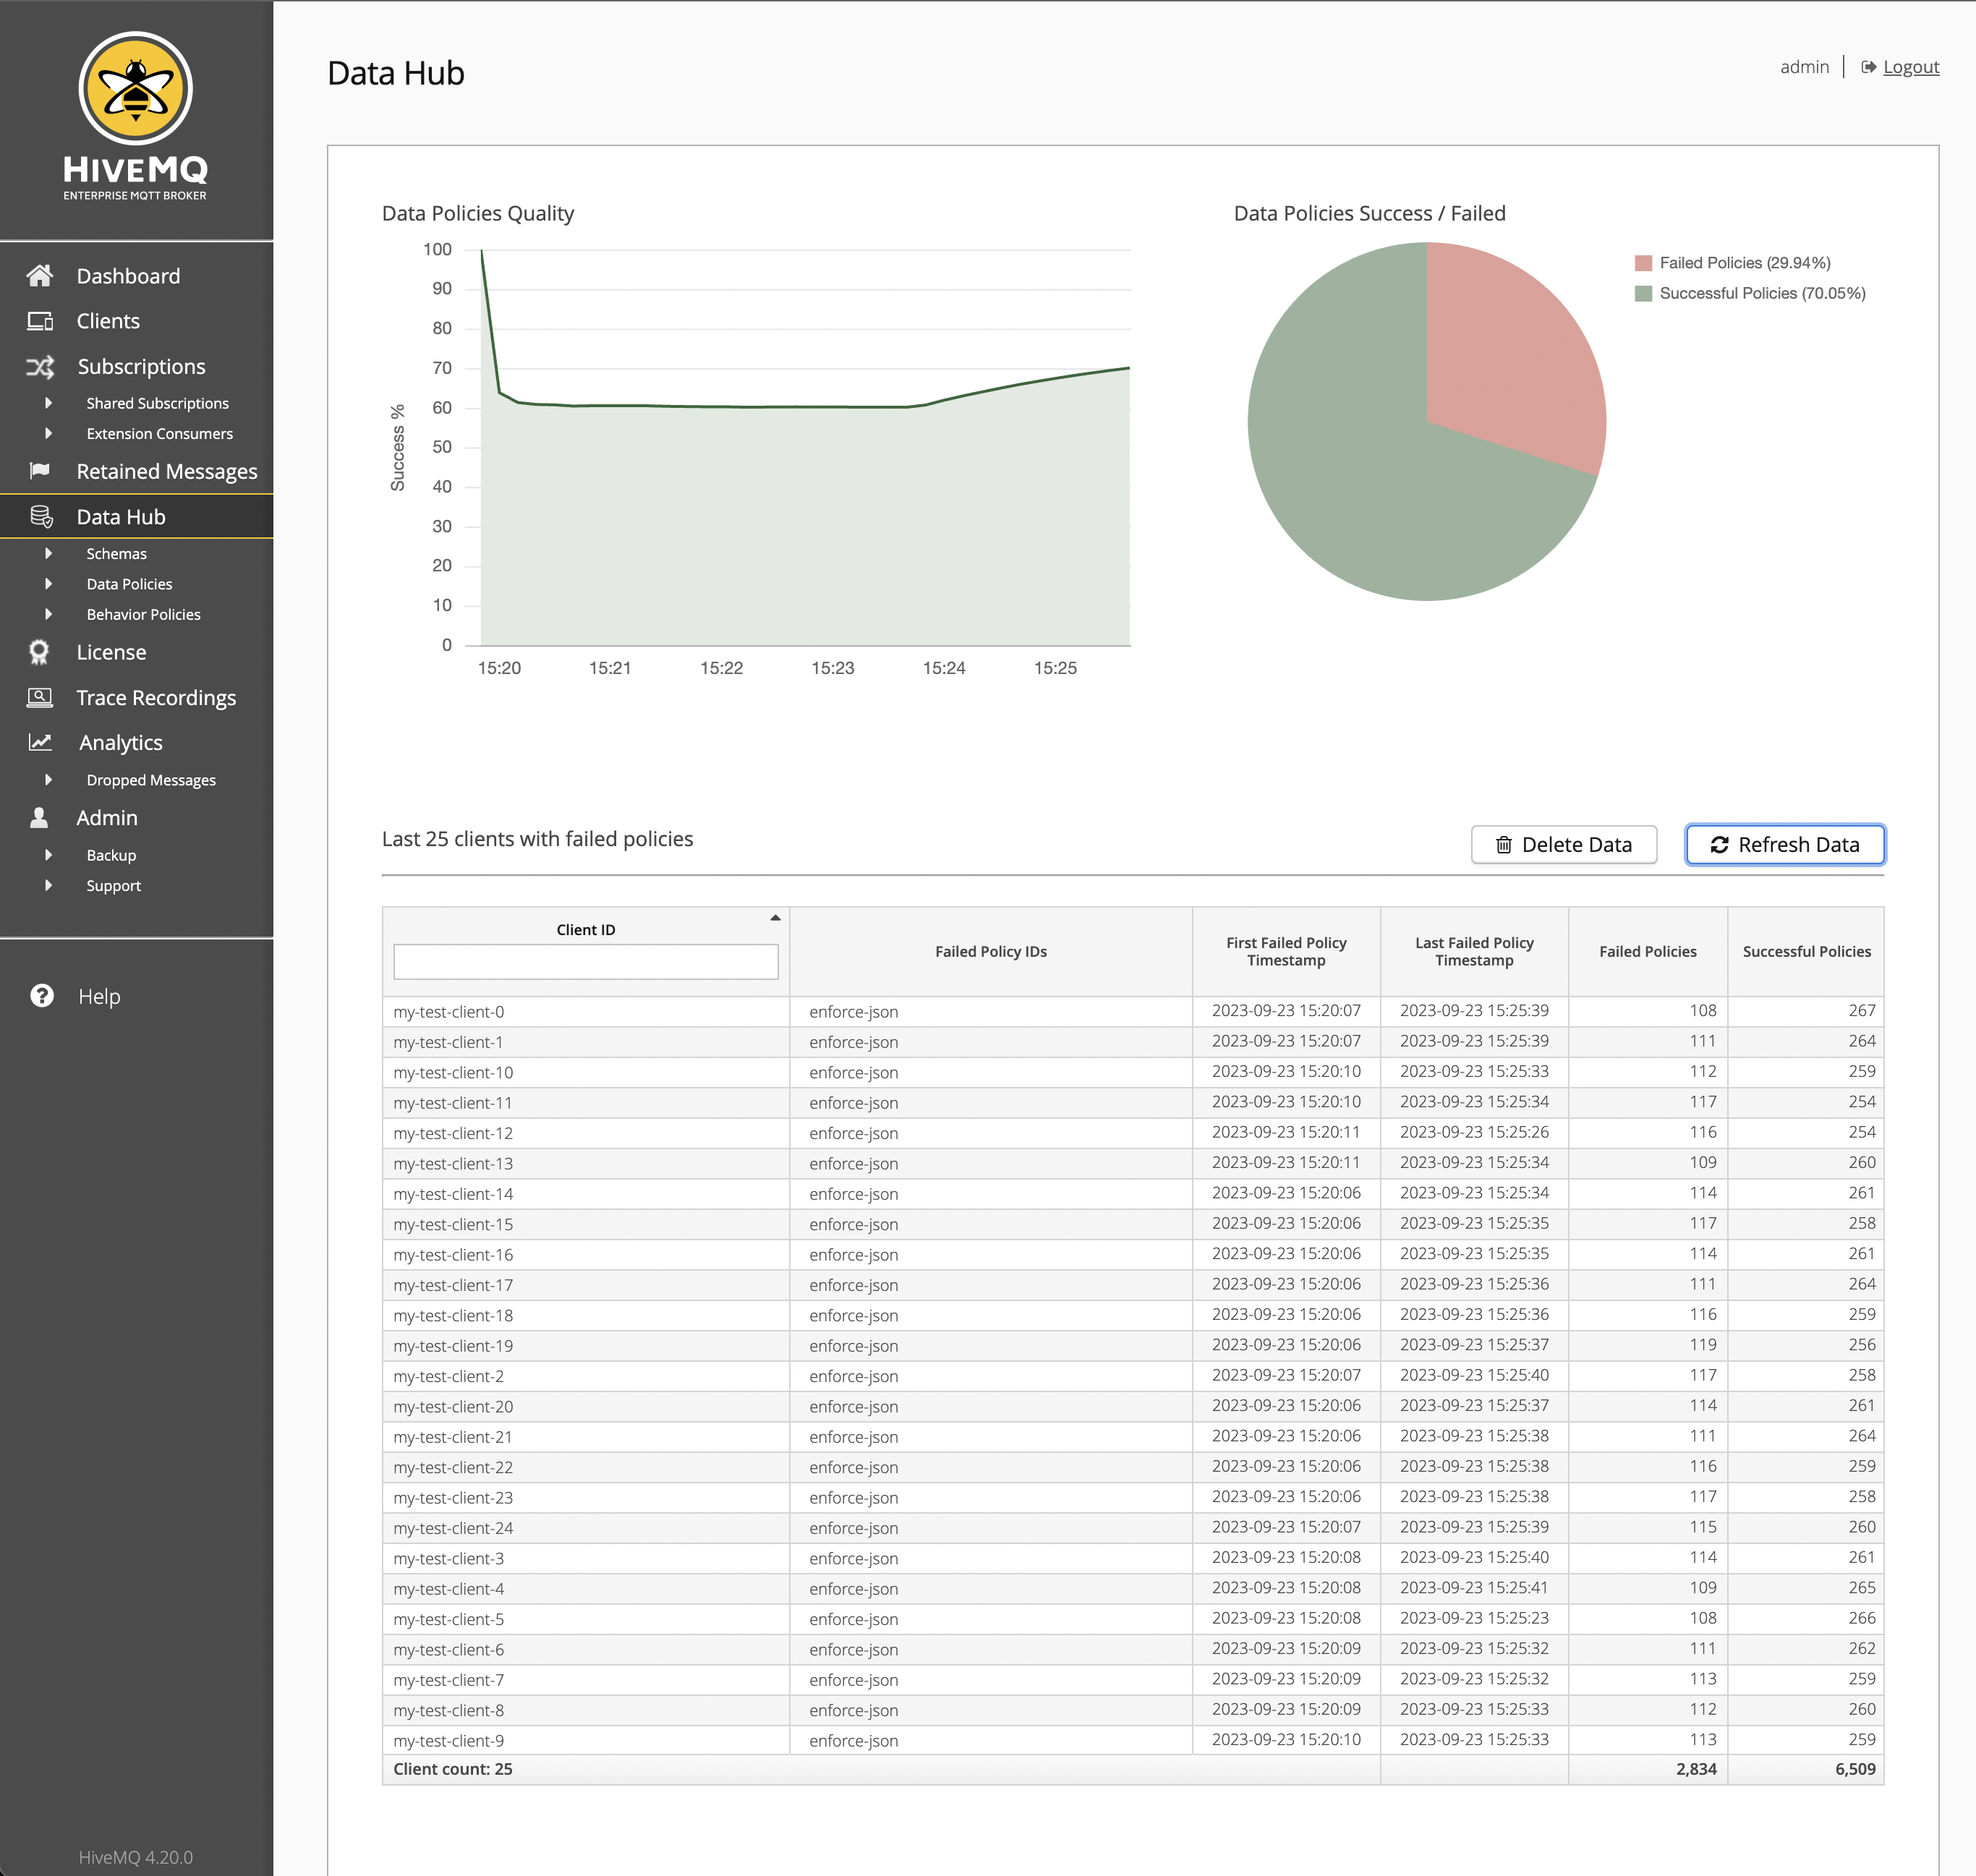
Task: Click the Clients devices icon
Action: [x=40, y=321]
